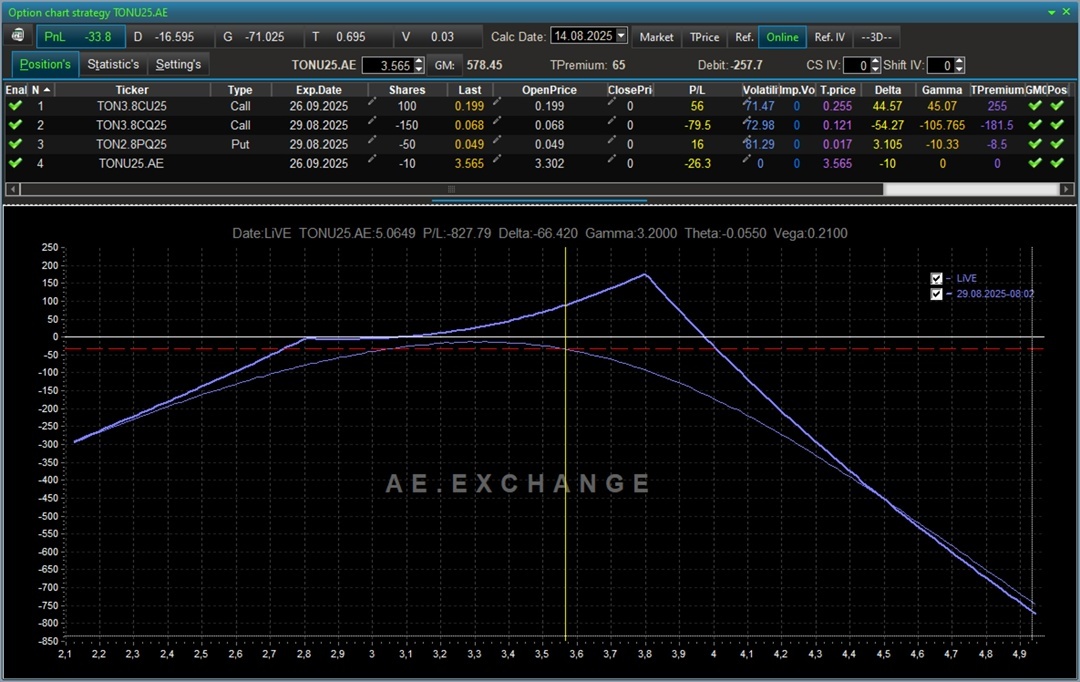The image size is (1080, 682).
Task: Disable Enable checkmark for row 4 TONU25.AE
Action: pos(15,163)
